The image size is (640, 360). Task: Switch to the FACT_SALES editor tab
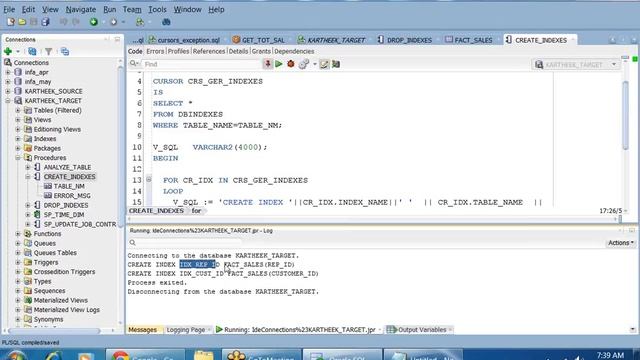click(469, 40)
